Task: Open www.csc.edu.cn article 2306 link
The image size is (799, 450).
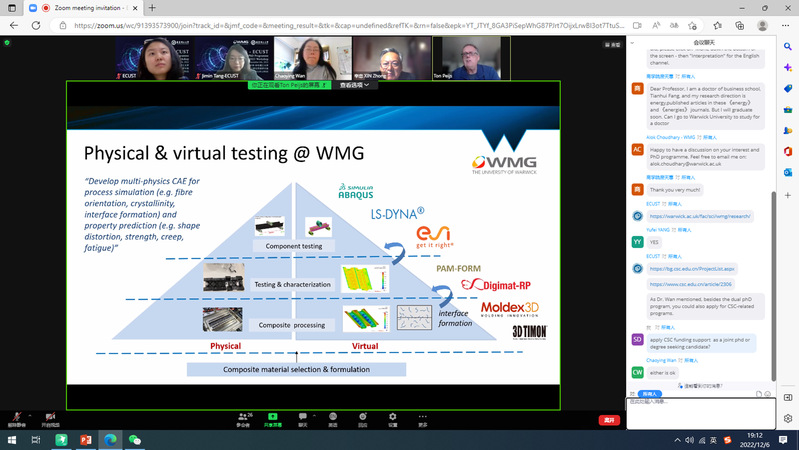Action: [690, 284]
